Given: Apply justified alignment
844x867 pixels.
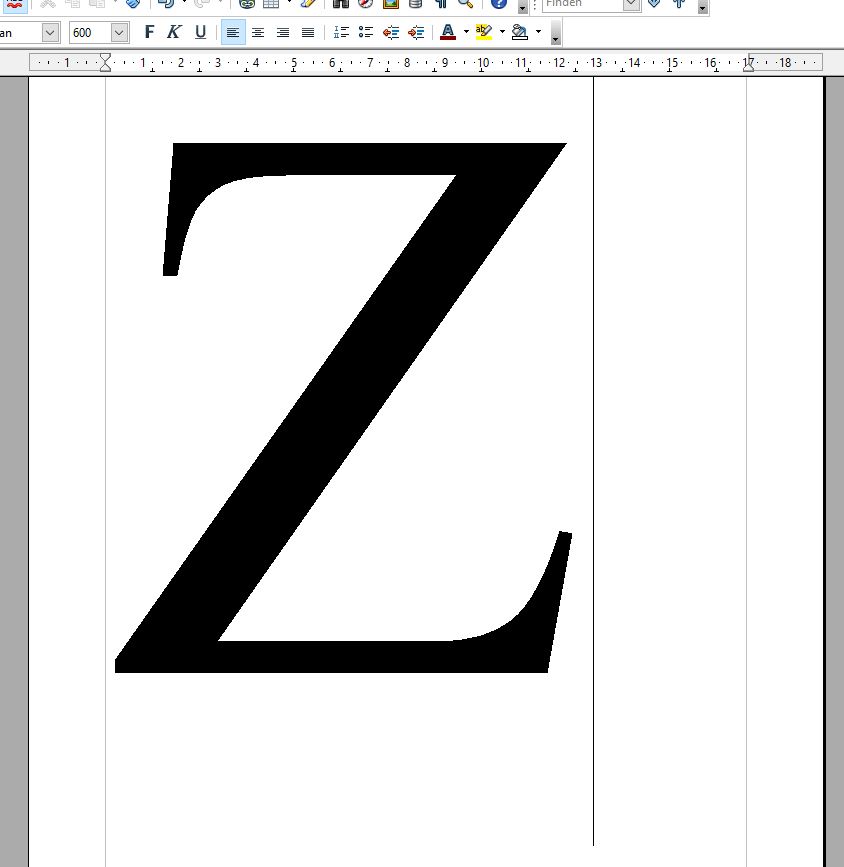Looking at the screenshot, I should tap(308, 33).
